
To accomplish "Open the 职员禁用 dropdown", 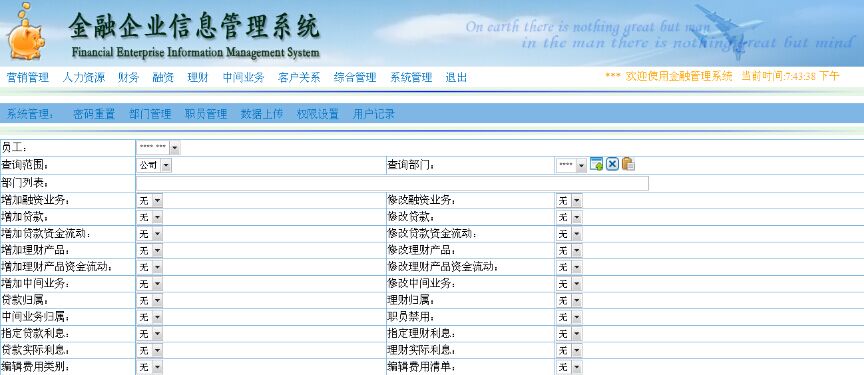I will (x=569, y=317).
